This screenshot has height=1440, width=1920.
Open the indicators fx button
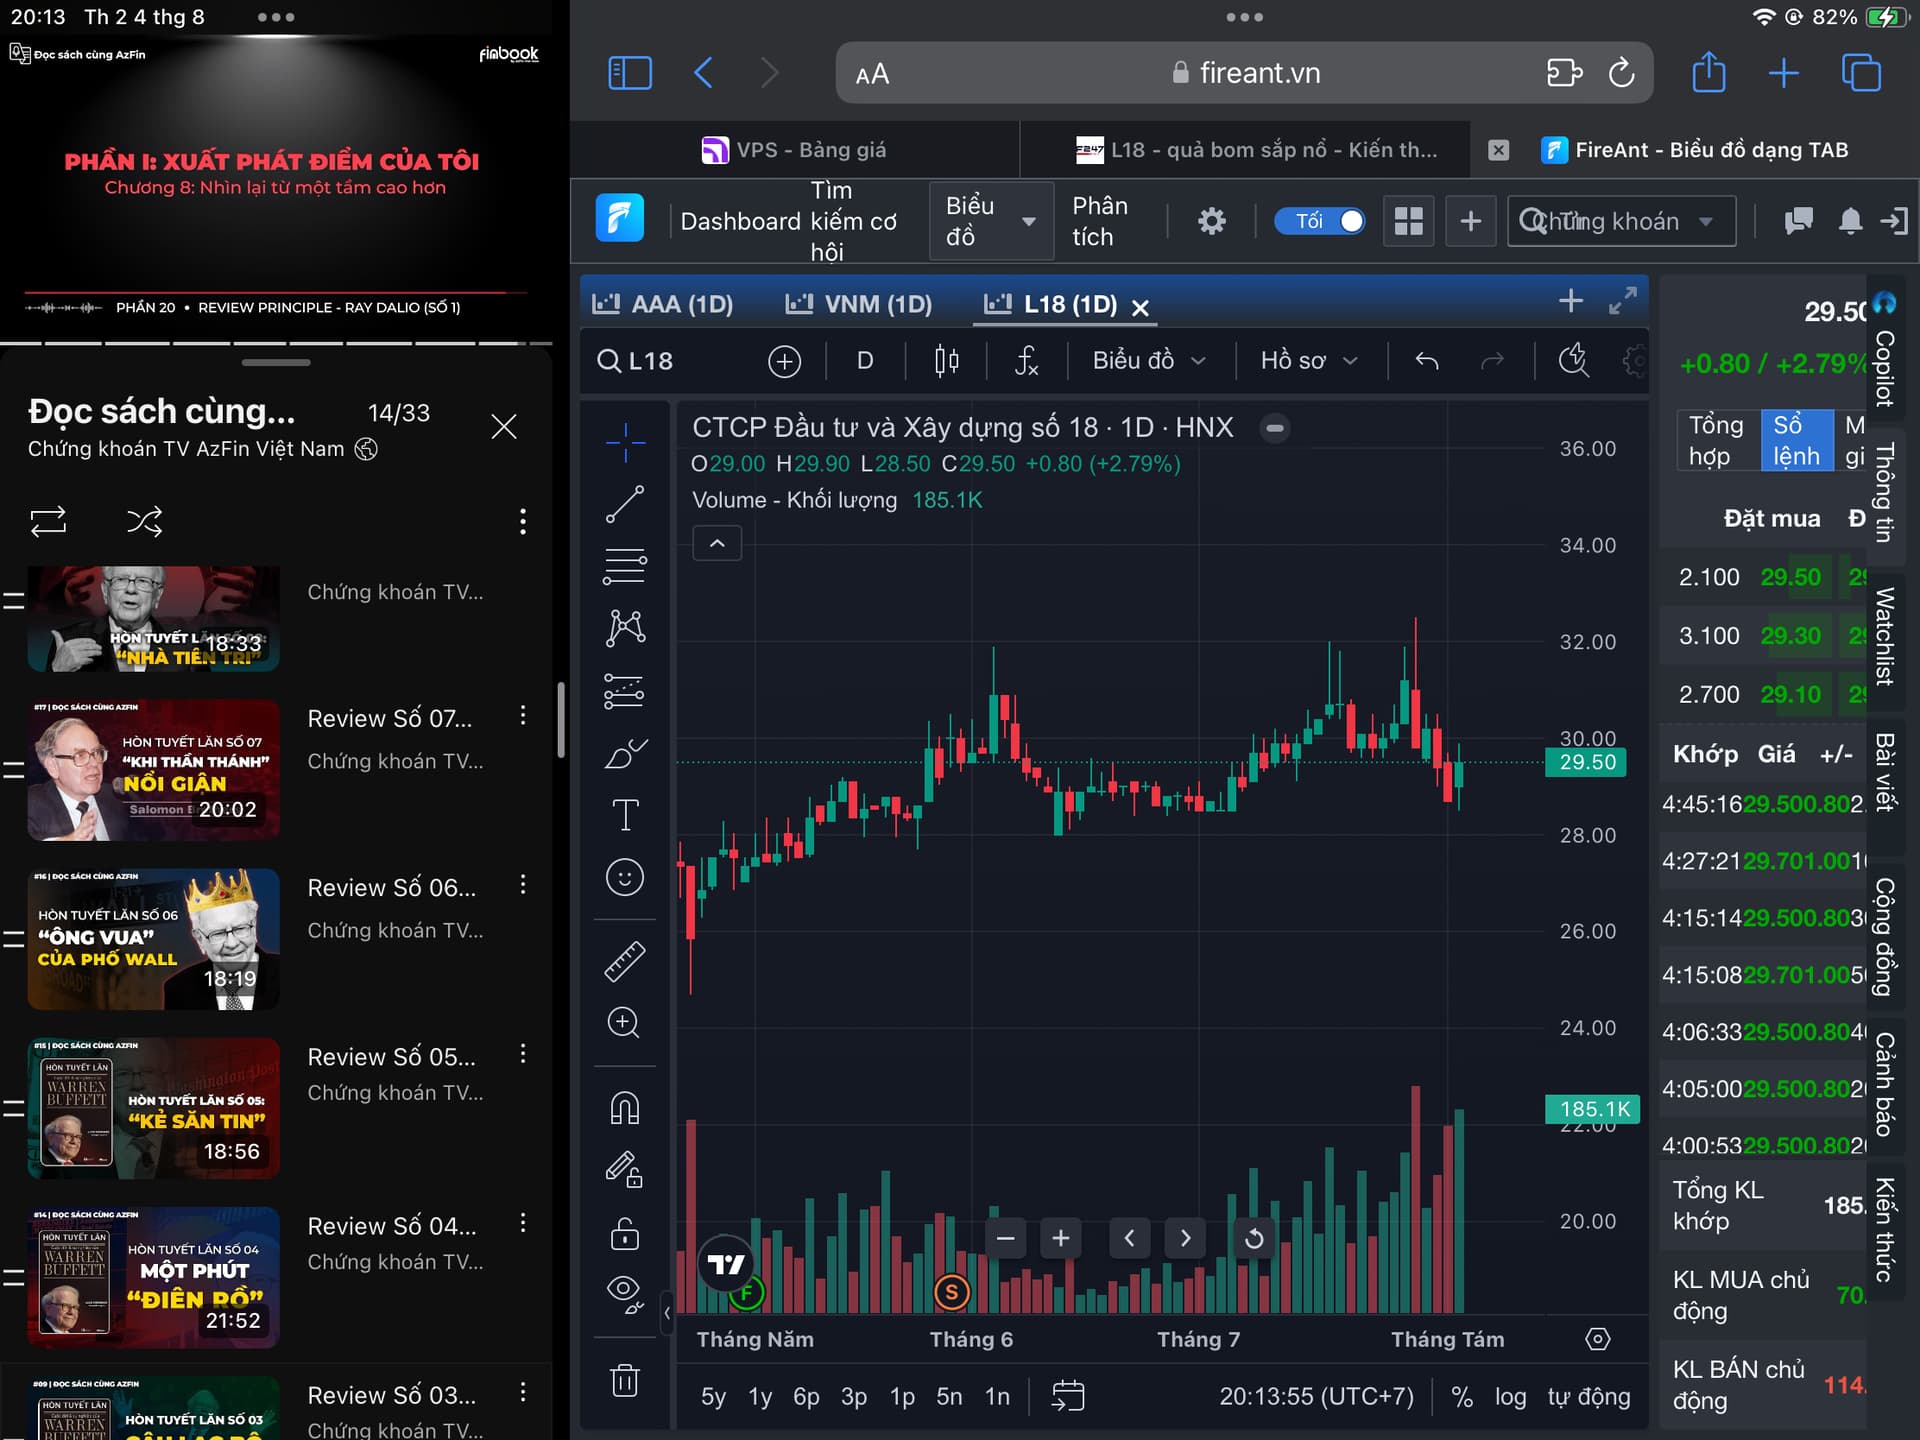pyautogui.click(x=1026, y=361)
